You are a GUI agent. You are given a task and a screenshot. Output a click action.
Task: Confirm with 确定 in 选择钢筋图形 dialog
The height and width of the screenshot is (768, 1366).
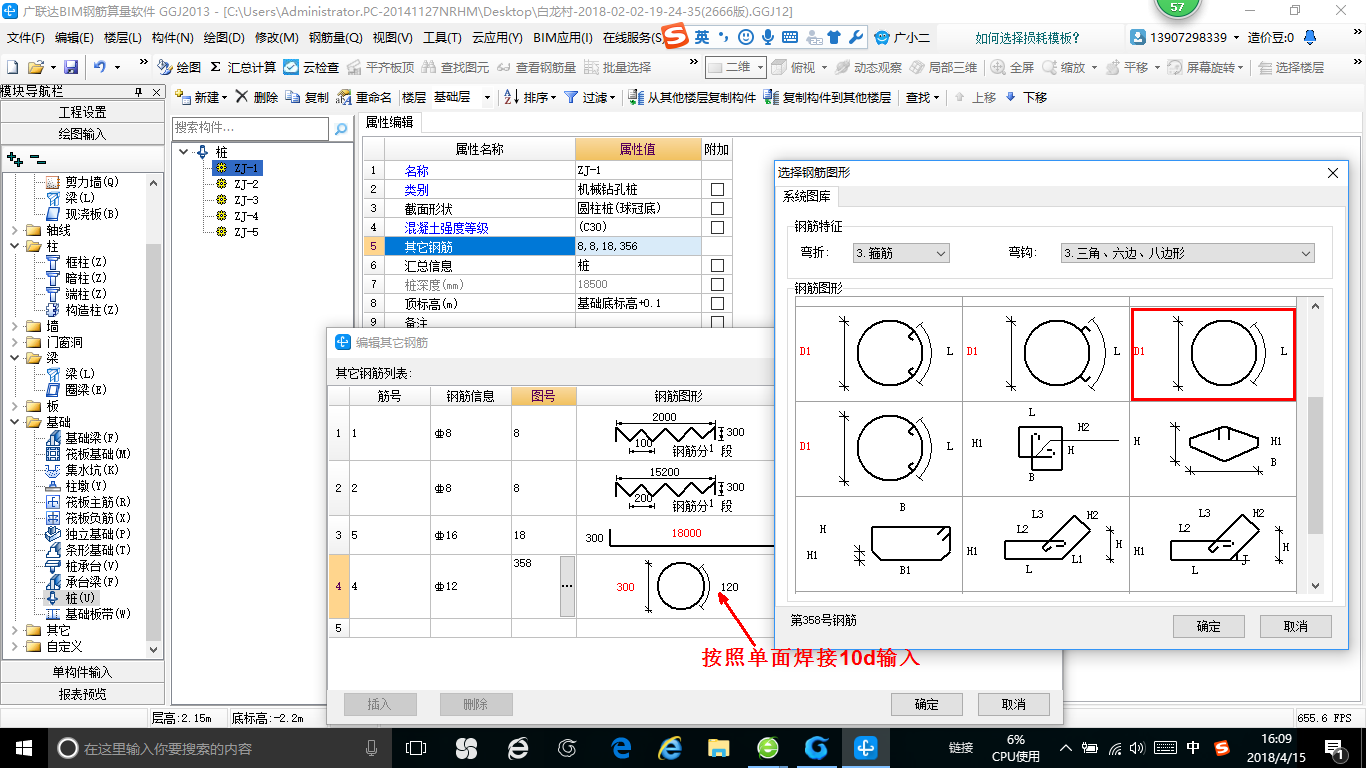pyautogui.click(x=1208, y=626)
